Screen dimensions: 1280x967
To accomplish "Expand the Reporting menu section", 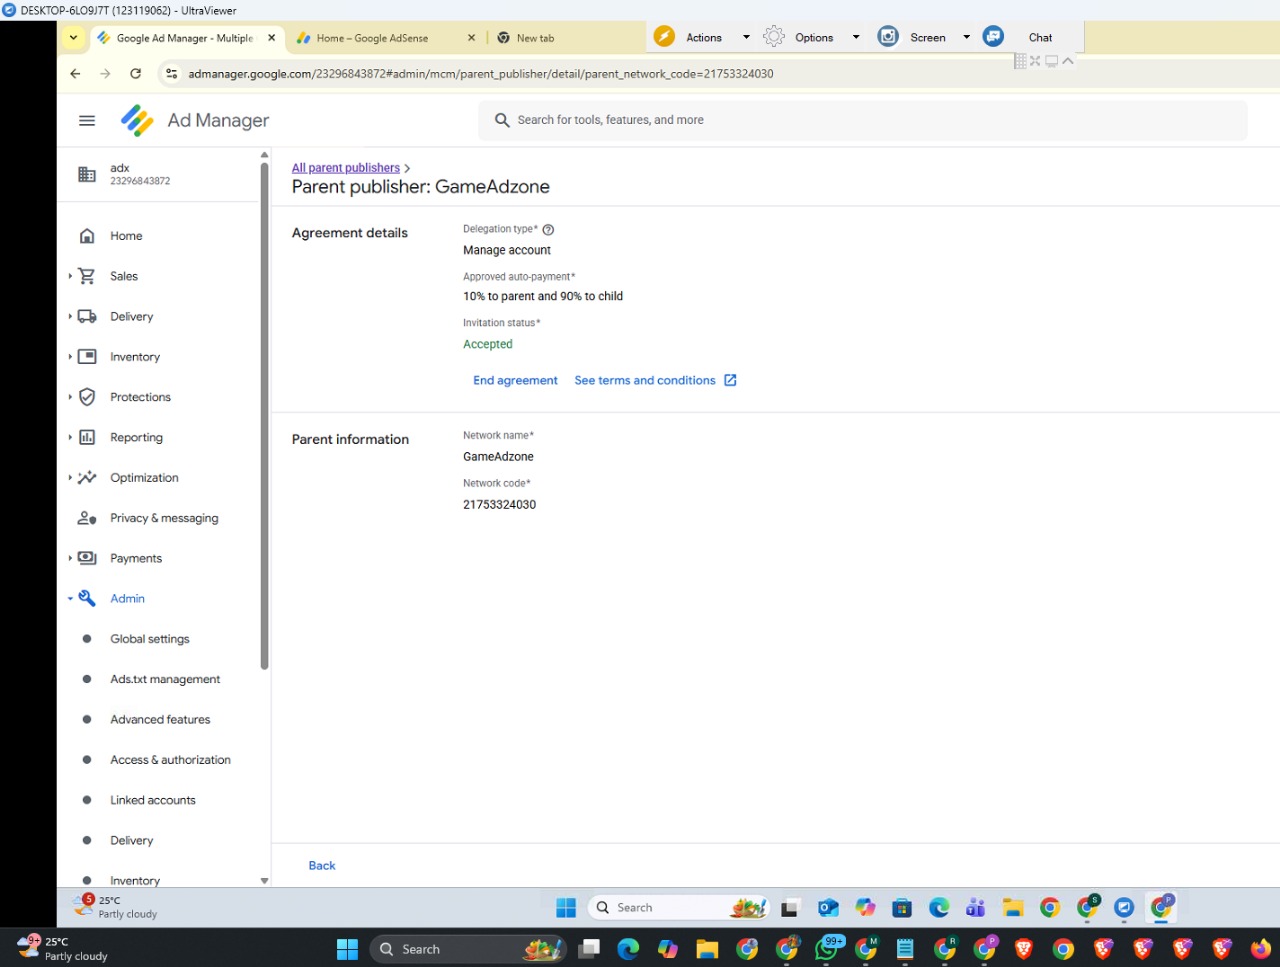I will click(x=70, y=437).
